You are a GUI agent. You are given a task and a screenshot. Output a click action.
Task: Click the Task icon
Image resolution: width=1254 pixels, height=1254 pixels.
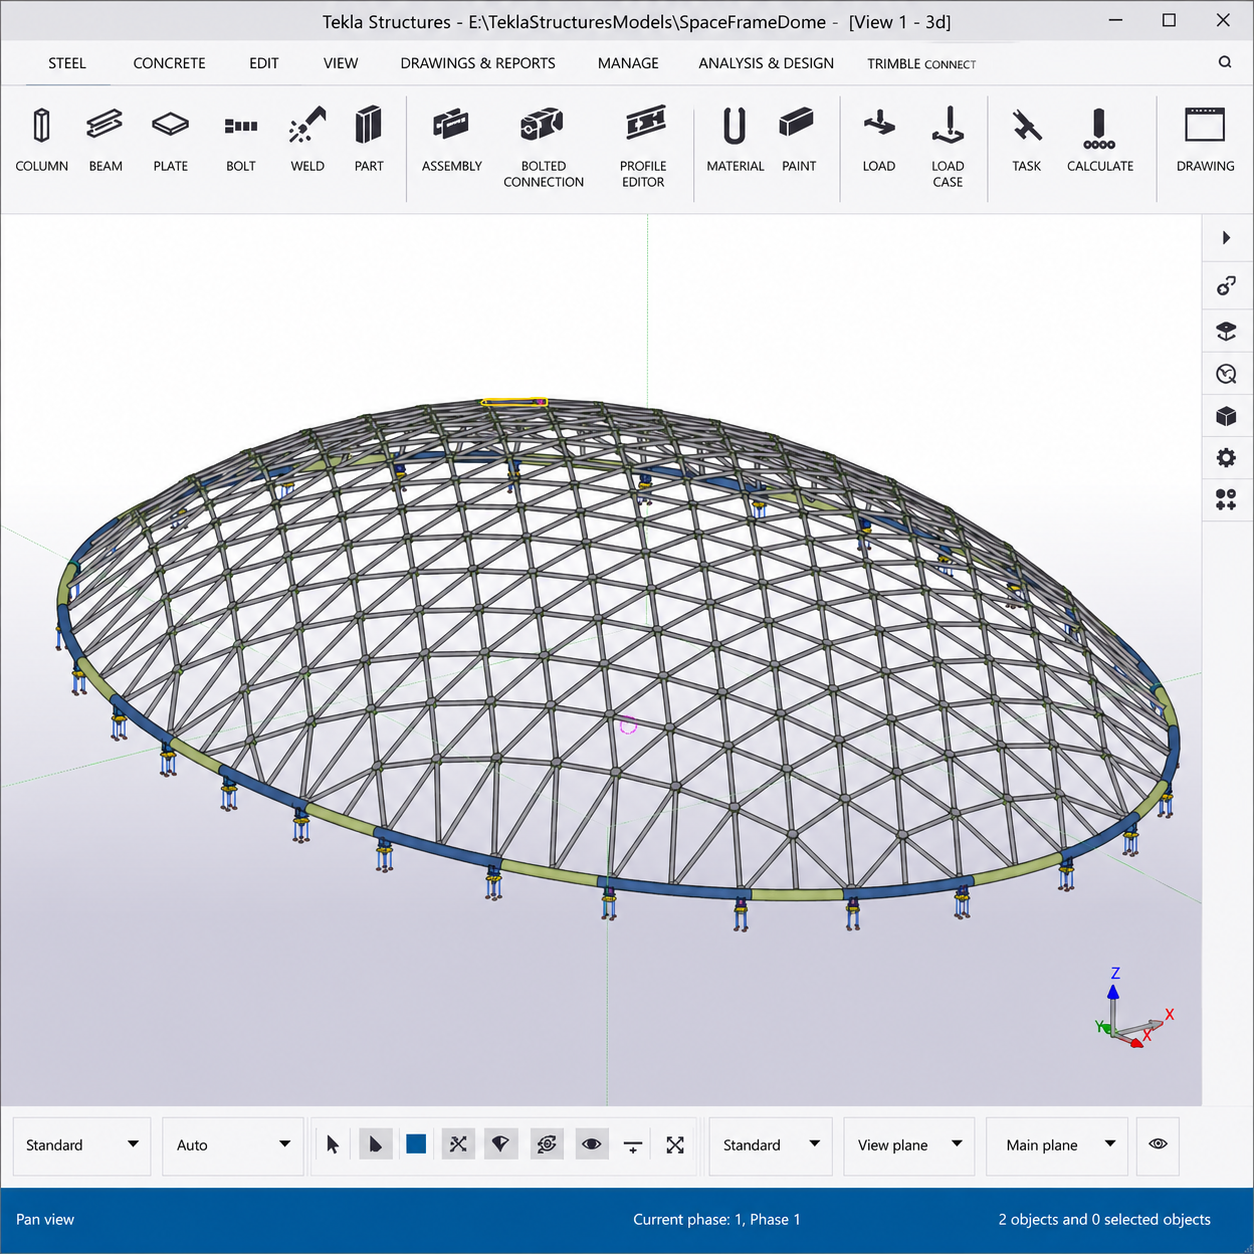pos(1027,139)
